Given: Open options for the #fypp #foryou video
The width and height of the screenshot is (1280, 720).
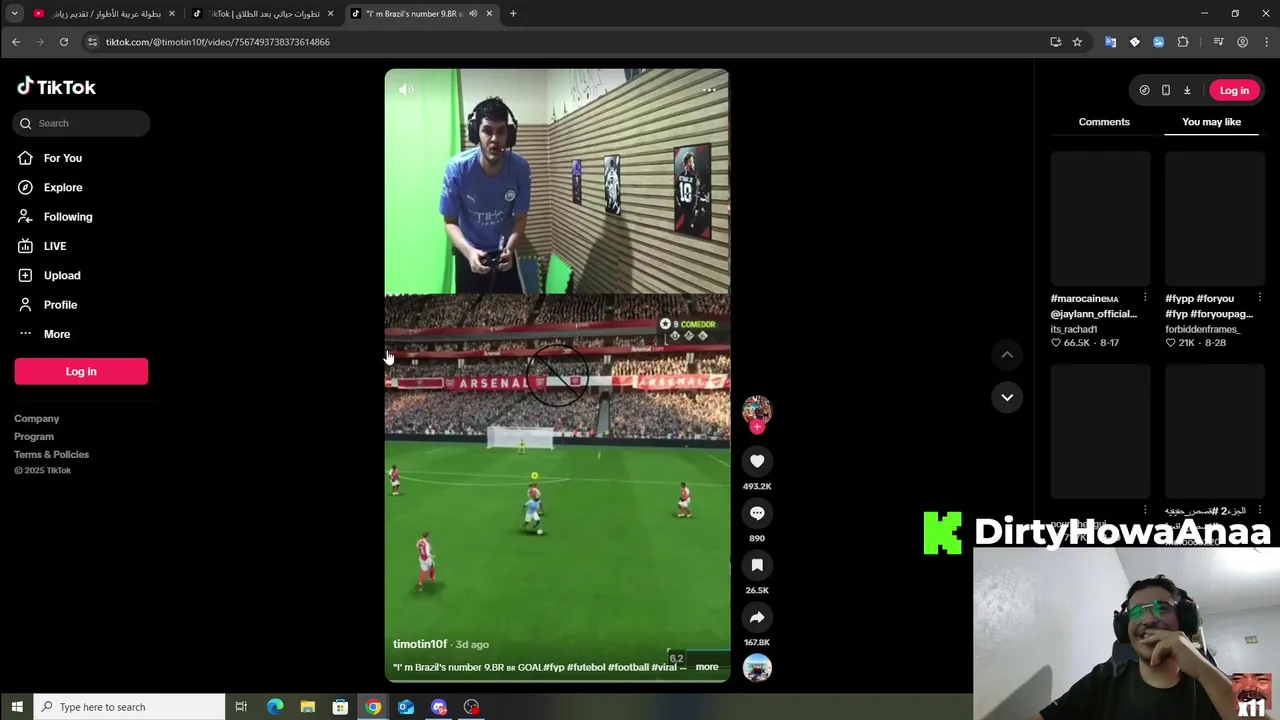Looking at the screenshot, I should tap(1260, 298).
